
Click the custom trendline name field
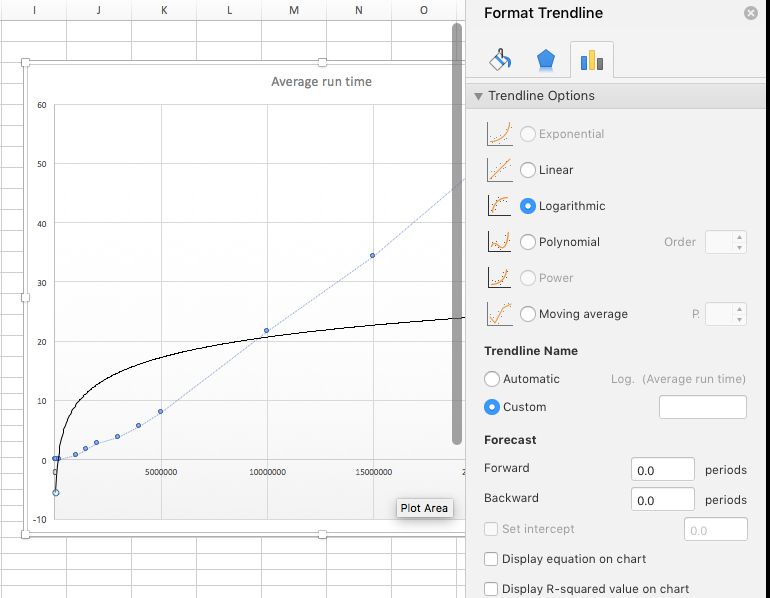pos(703,407)
